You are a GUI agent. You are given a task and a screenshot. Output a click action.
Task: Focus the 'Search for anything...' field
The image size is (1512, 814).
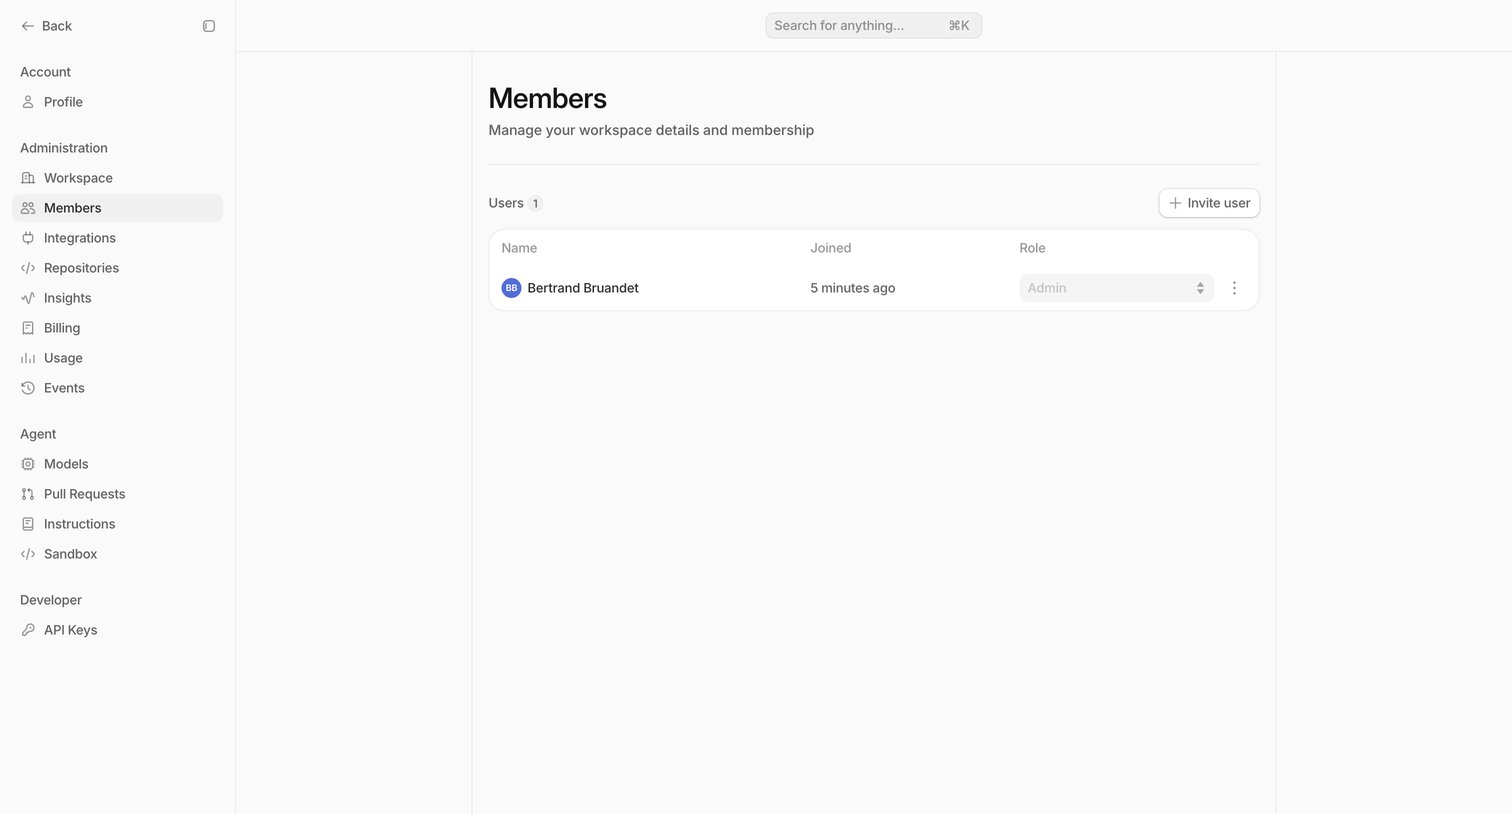coord(873,26)
